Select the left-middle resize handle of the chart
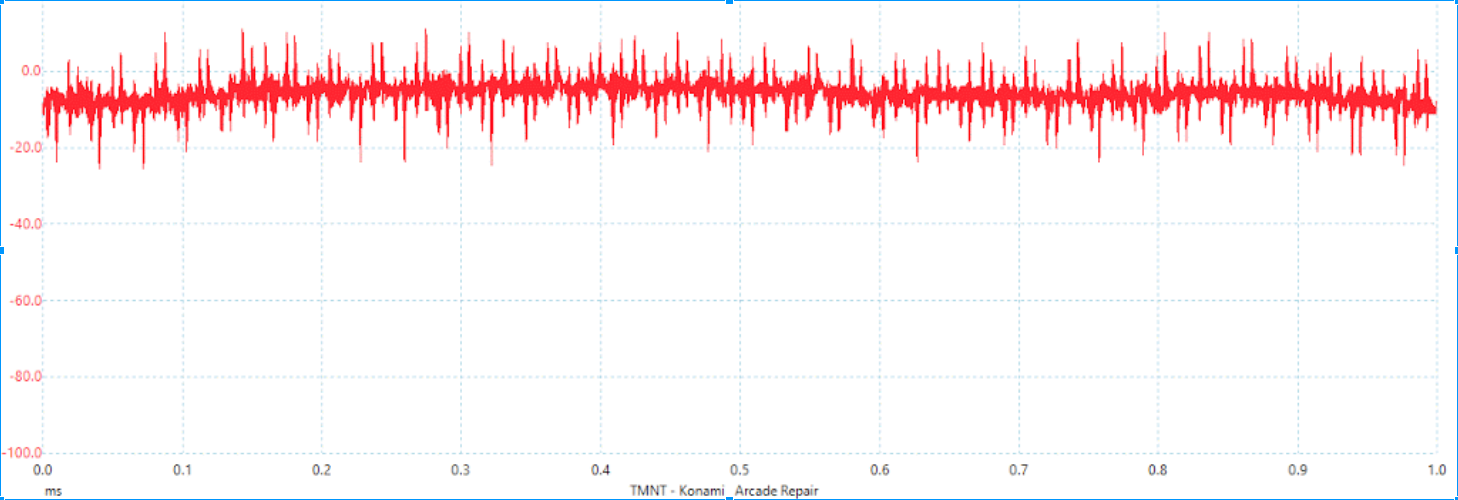Viewport: 1458px width, 500px height. [x=2, y=250]
